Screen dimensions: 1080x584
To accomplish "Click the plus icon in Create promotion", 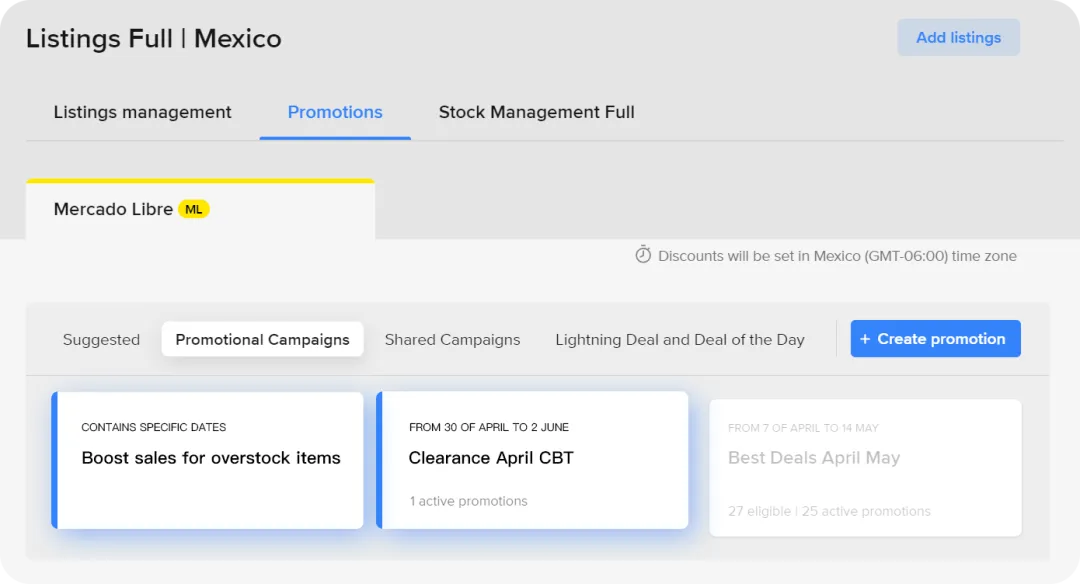I will coord(865,339).
